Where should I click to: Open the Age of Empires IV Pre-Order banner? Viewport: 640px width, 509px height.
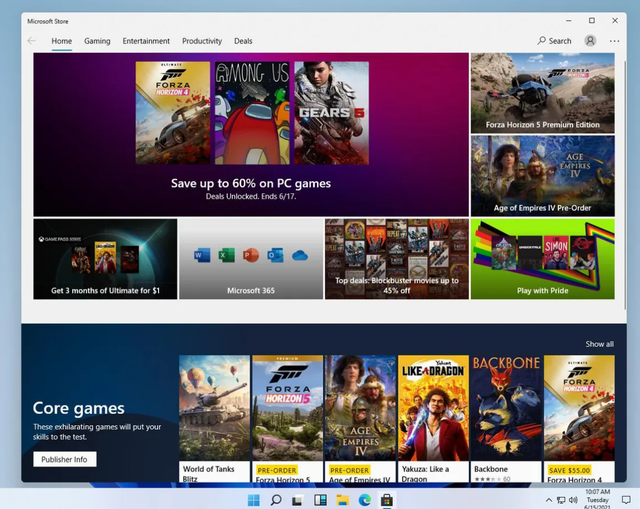542,175
